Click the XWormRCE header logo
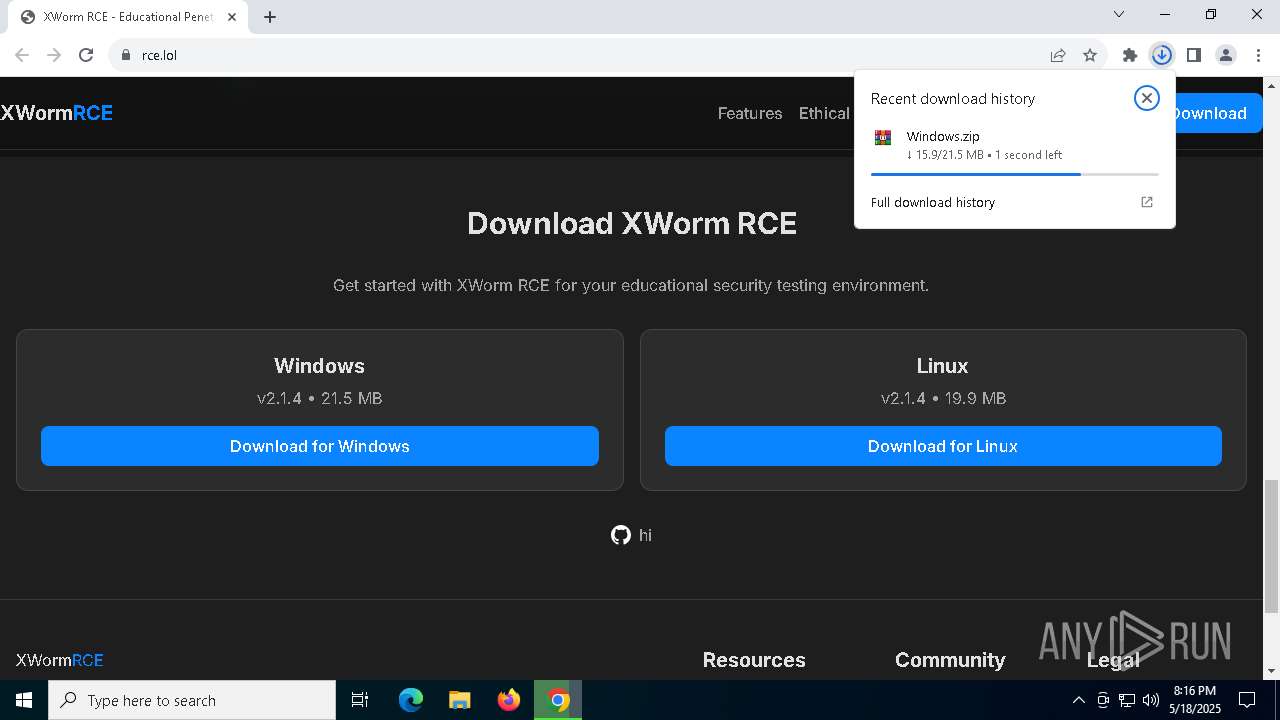This screenshot has width=1280, height=720. point(57,113)
